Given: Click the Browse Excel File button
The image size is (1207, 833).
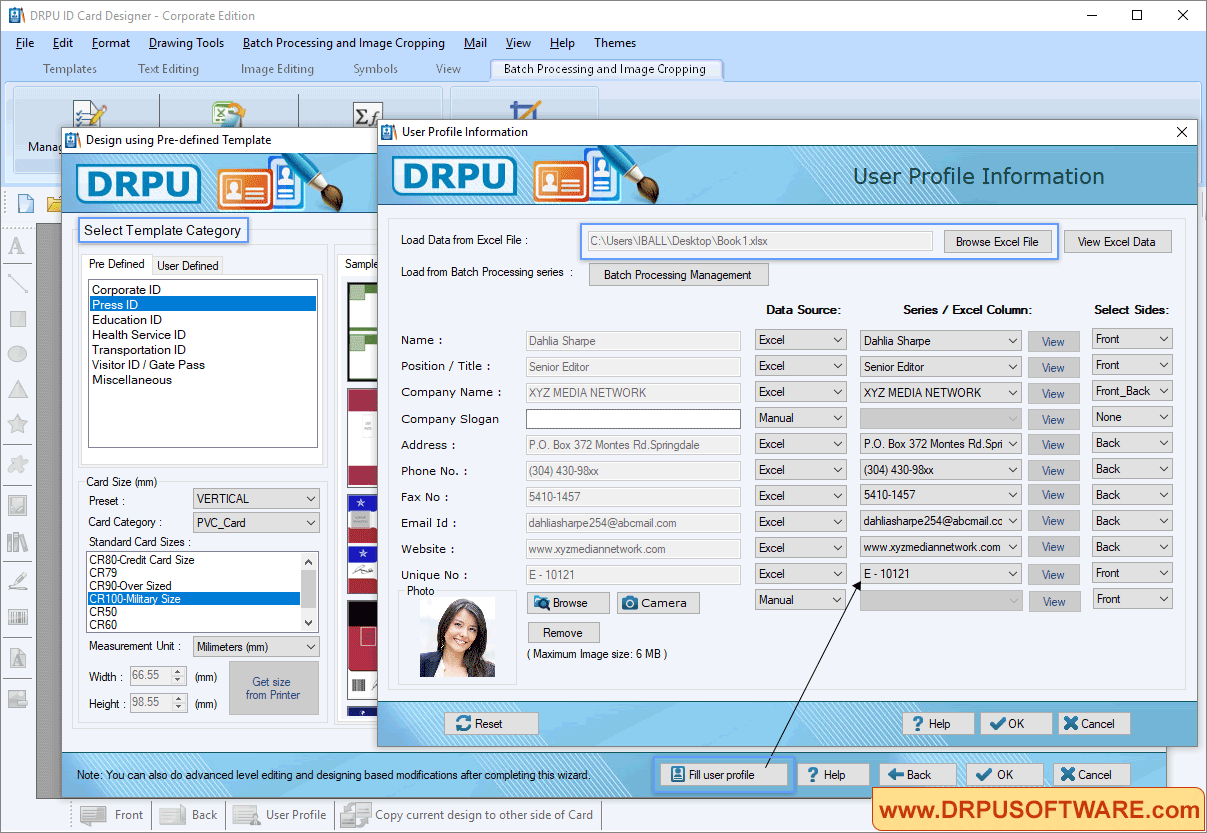Looking at the screenshot, I should [999, 241].
